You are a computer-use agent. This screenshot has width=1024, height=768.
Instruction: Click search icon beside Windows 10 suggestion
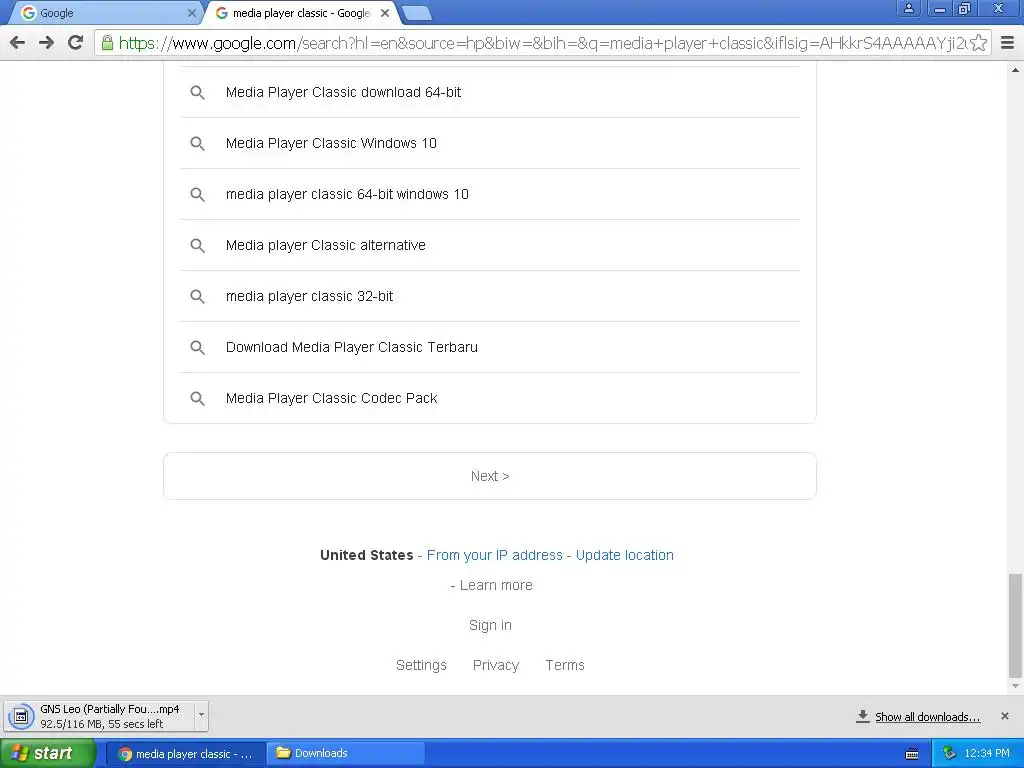[x=197, y=144]
